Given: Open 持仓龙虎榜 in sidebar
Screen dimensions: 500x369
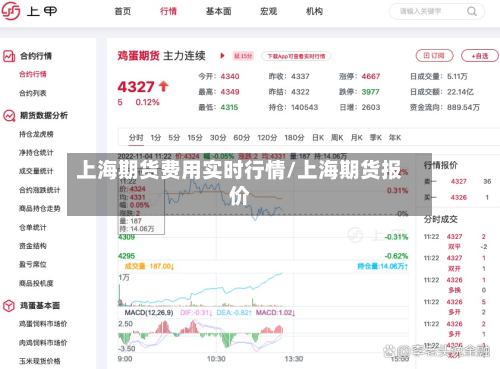Looking at the screenshot, I should (36, 134).
